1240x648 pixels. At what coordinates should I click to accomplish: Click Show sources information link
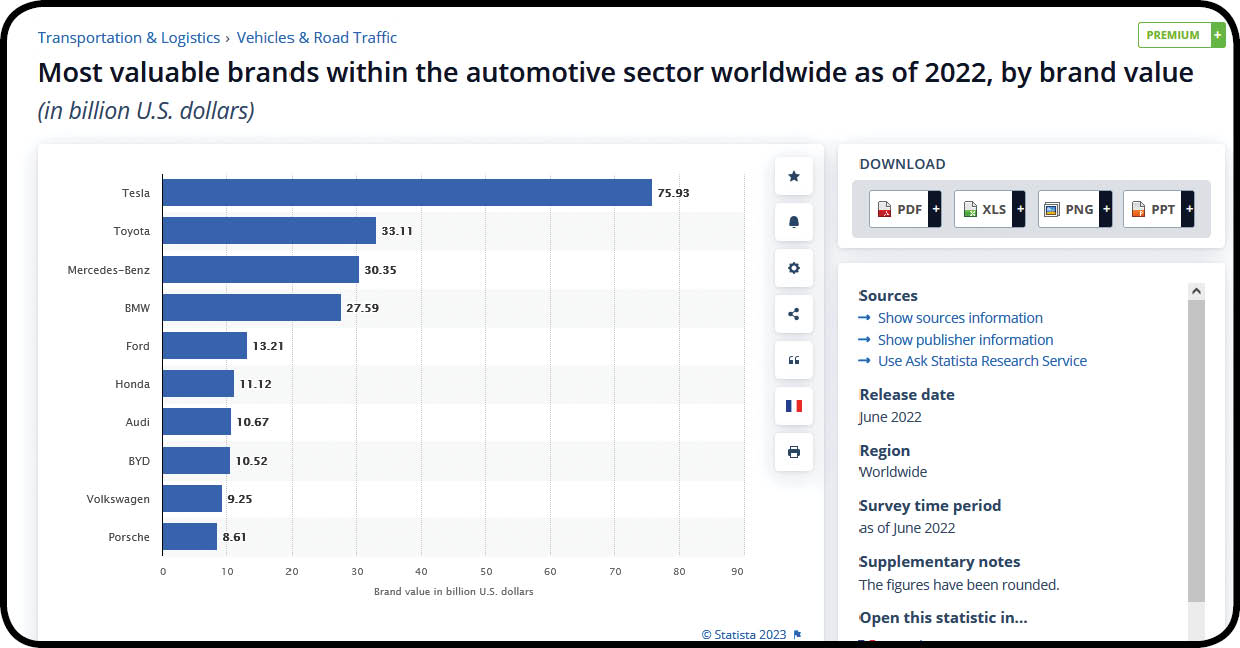[x=960, y=318]
